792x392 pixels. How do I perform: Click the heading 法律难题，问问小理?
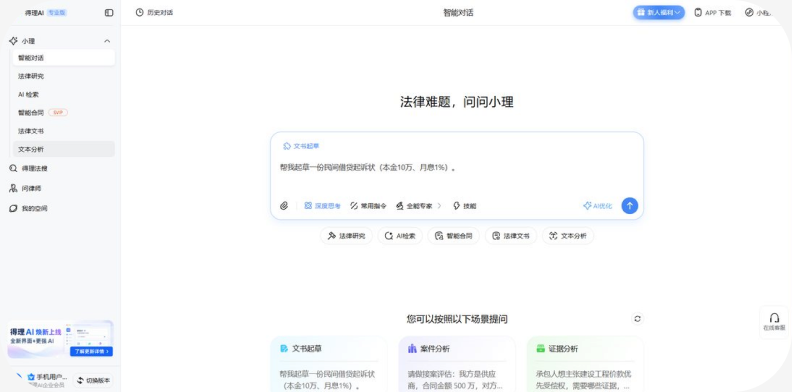click(x=457, y=102)
